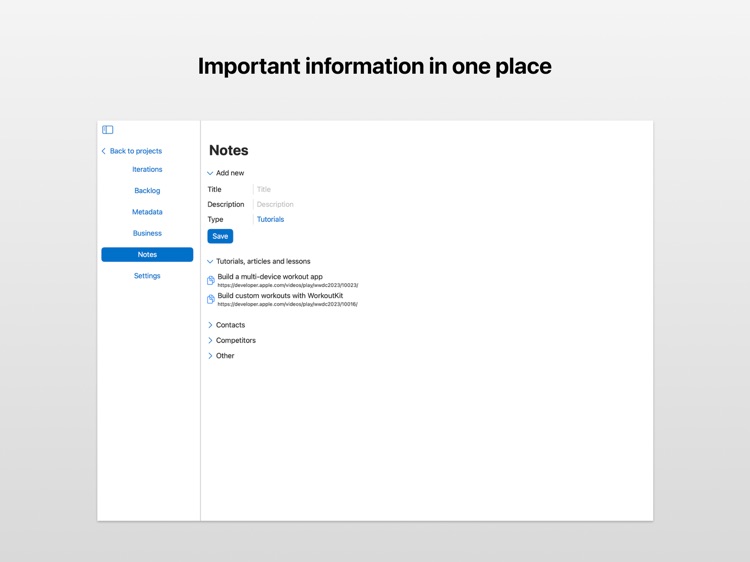
Task: Click the wwdc2023/10016 URL
Action: pyautogui.click(x=287, y=304)
